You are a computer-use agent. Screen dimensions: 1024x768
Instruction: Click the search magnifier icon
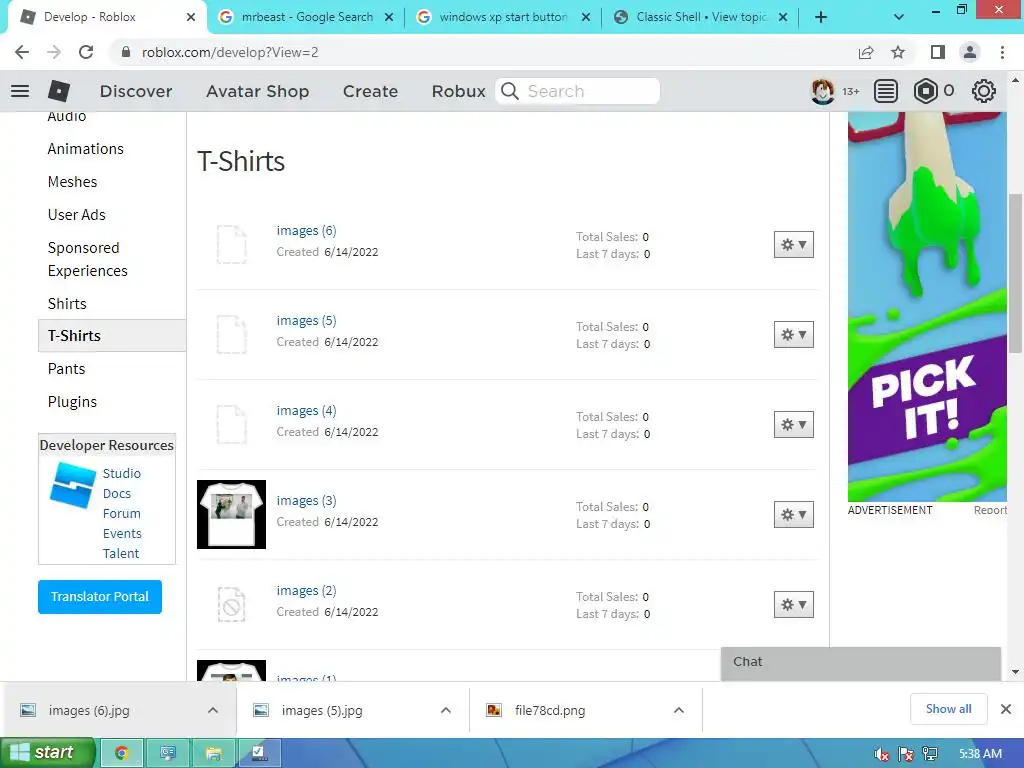click(x=510, y=91)
